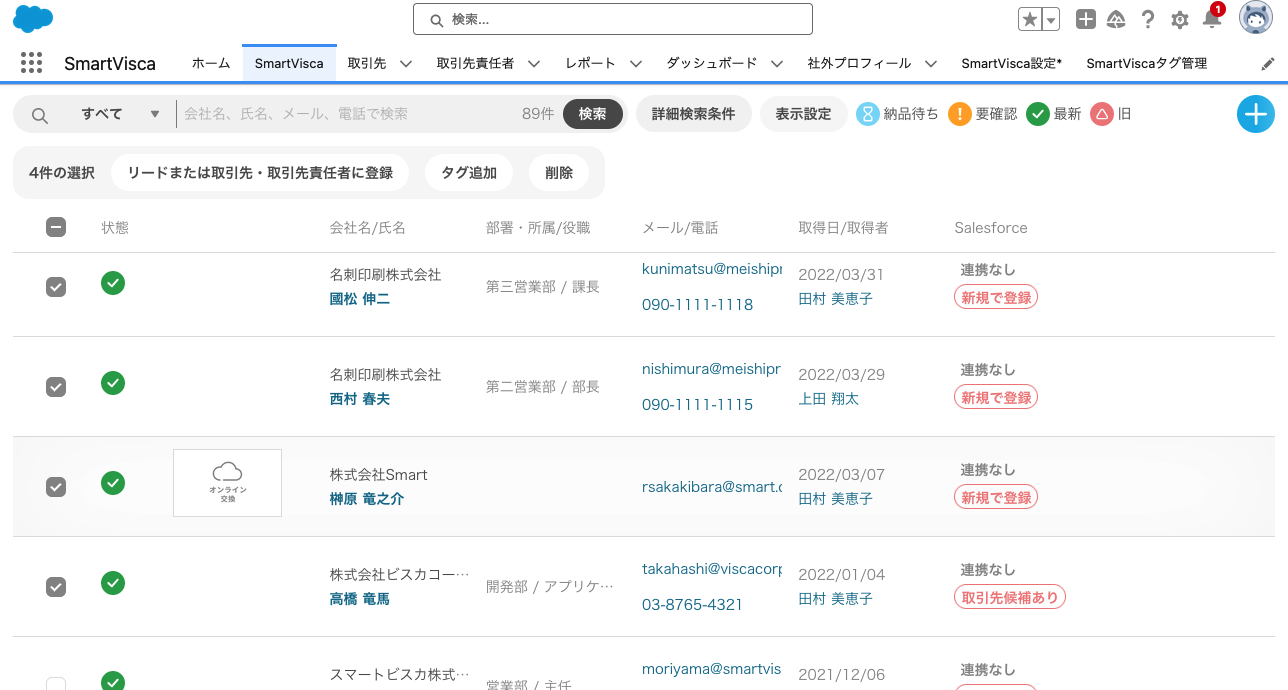Open the オンライン交換 card thumbnail

point(227,483)
